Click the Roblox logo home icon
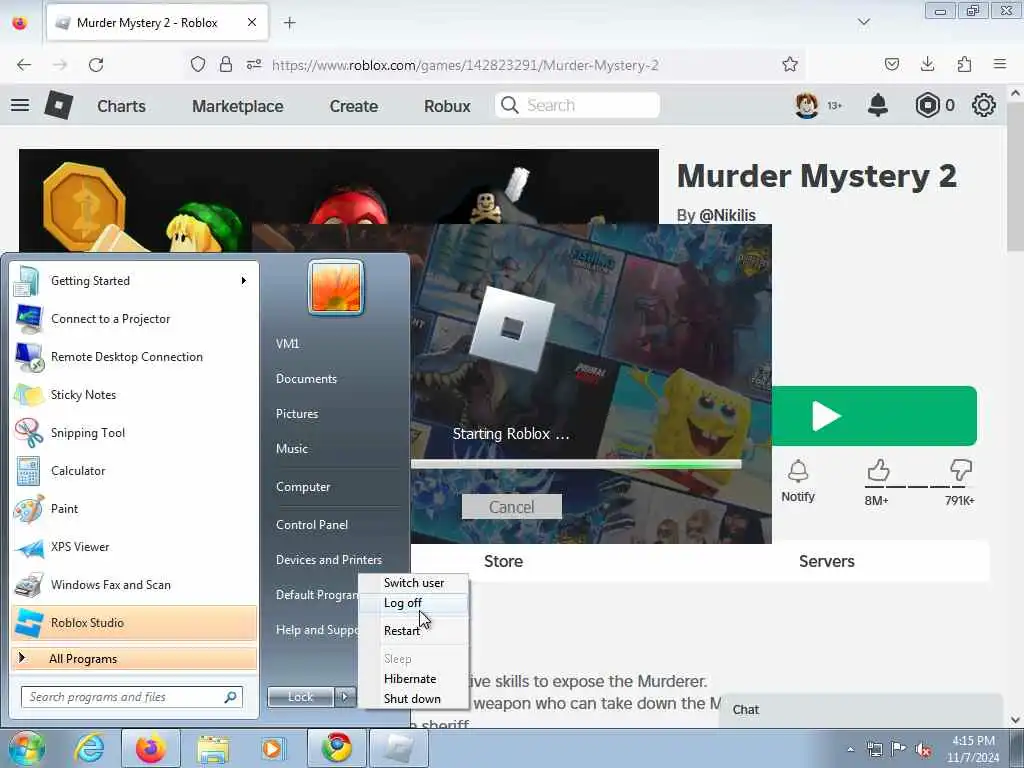Screen dimensions: 1024x768 tap(58, 104)
